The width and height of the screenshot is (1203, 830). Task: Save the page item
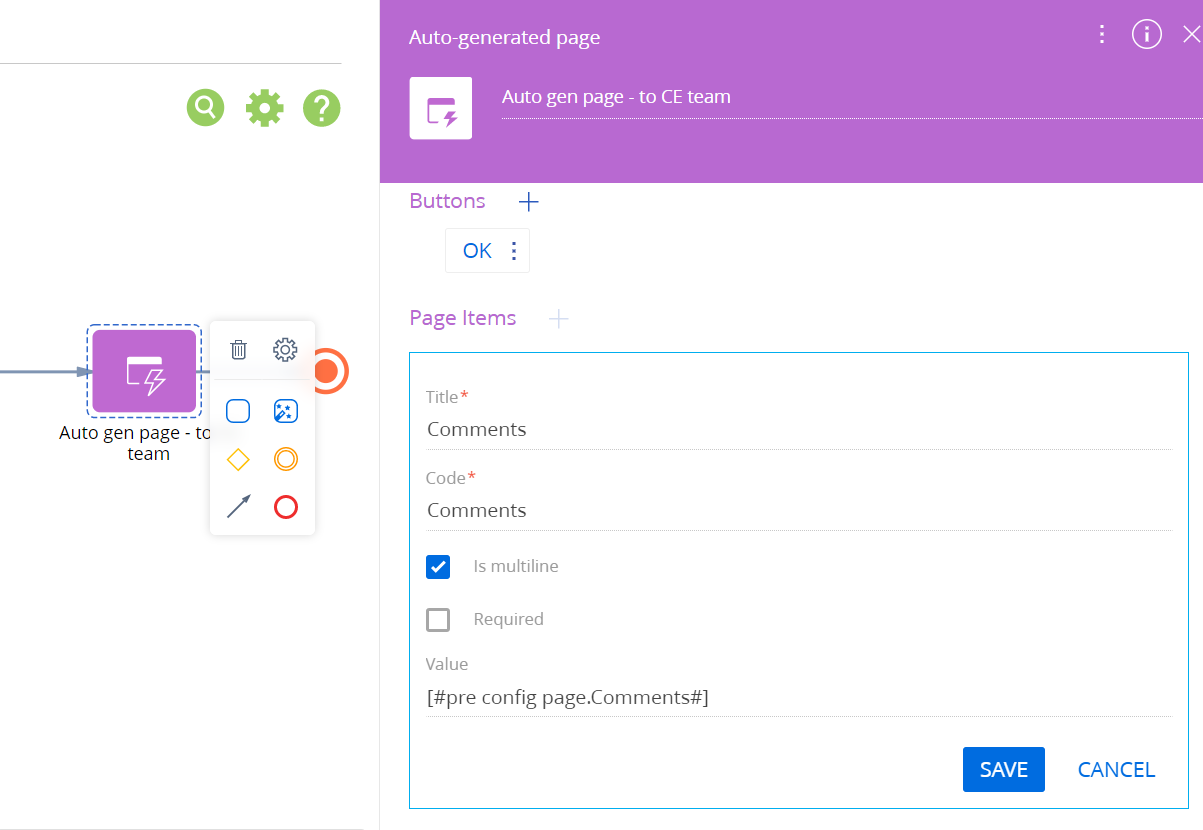[x=1004, y=770]
